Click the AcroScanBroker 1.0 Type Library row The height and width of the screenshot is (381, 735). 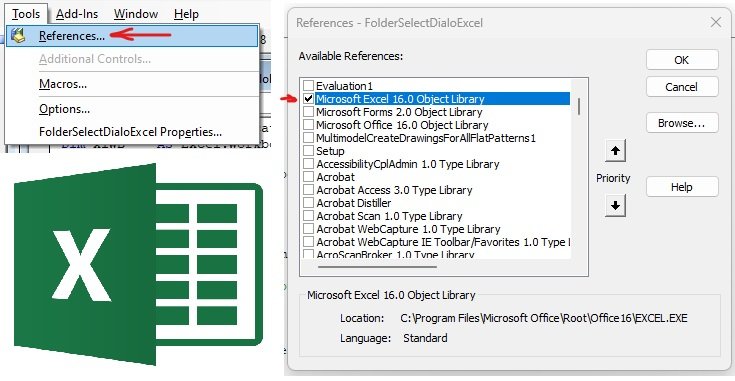[395, 254]
